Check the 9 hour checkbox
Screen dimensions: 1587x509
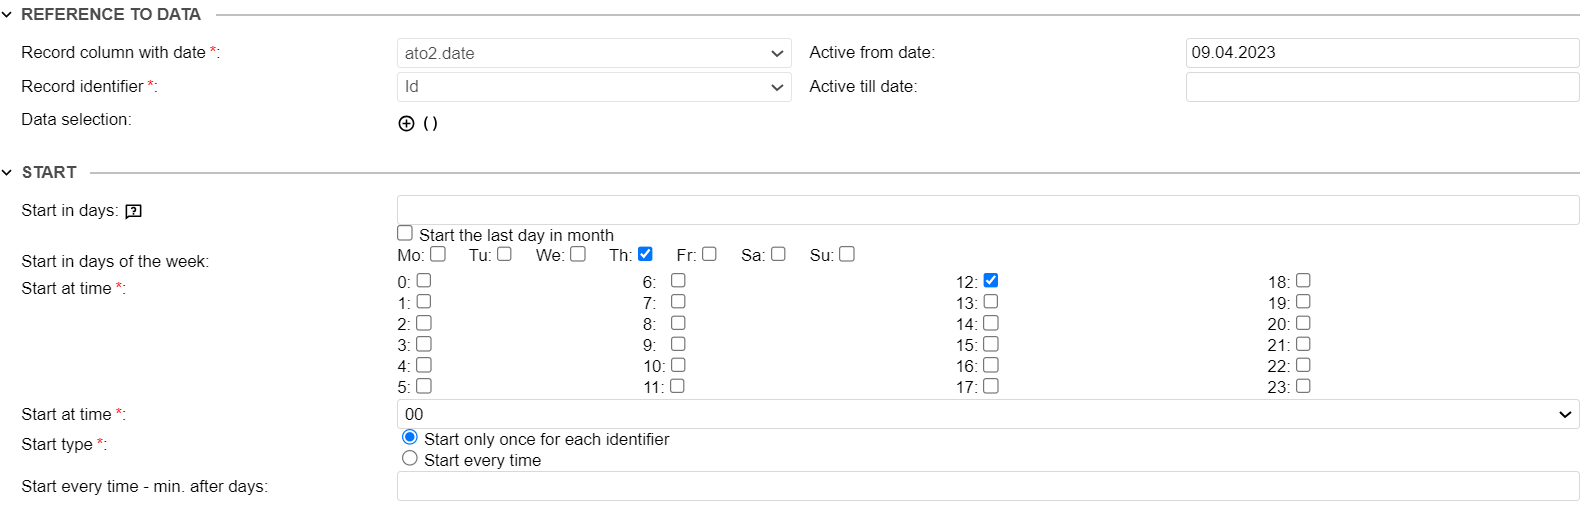pyautogui.click(x=678, y=344)
